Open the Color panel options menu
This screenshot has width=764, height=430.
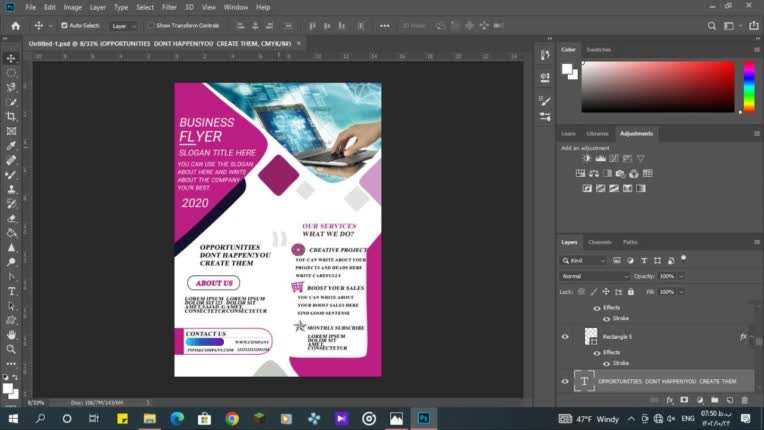[757, 50]
